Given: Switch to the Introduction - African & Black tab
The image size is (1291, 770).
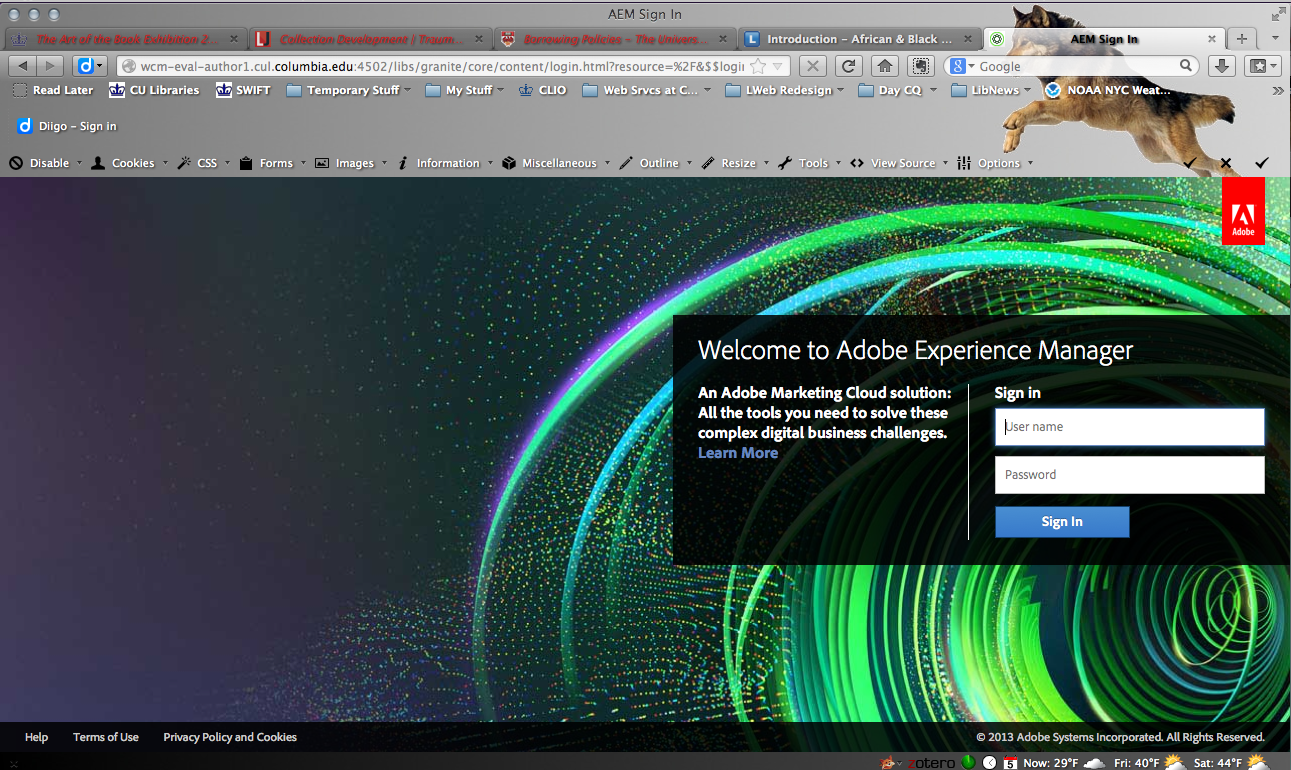Looking at the screenshot, I should [x=860, y=39].
